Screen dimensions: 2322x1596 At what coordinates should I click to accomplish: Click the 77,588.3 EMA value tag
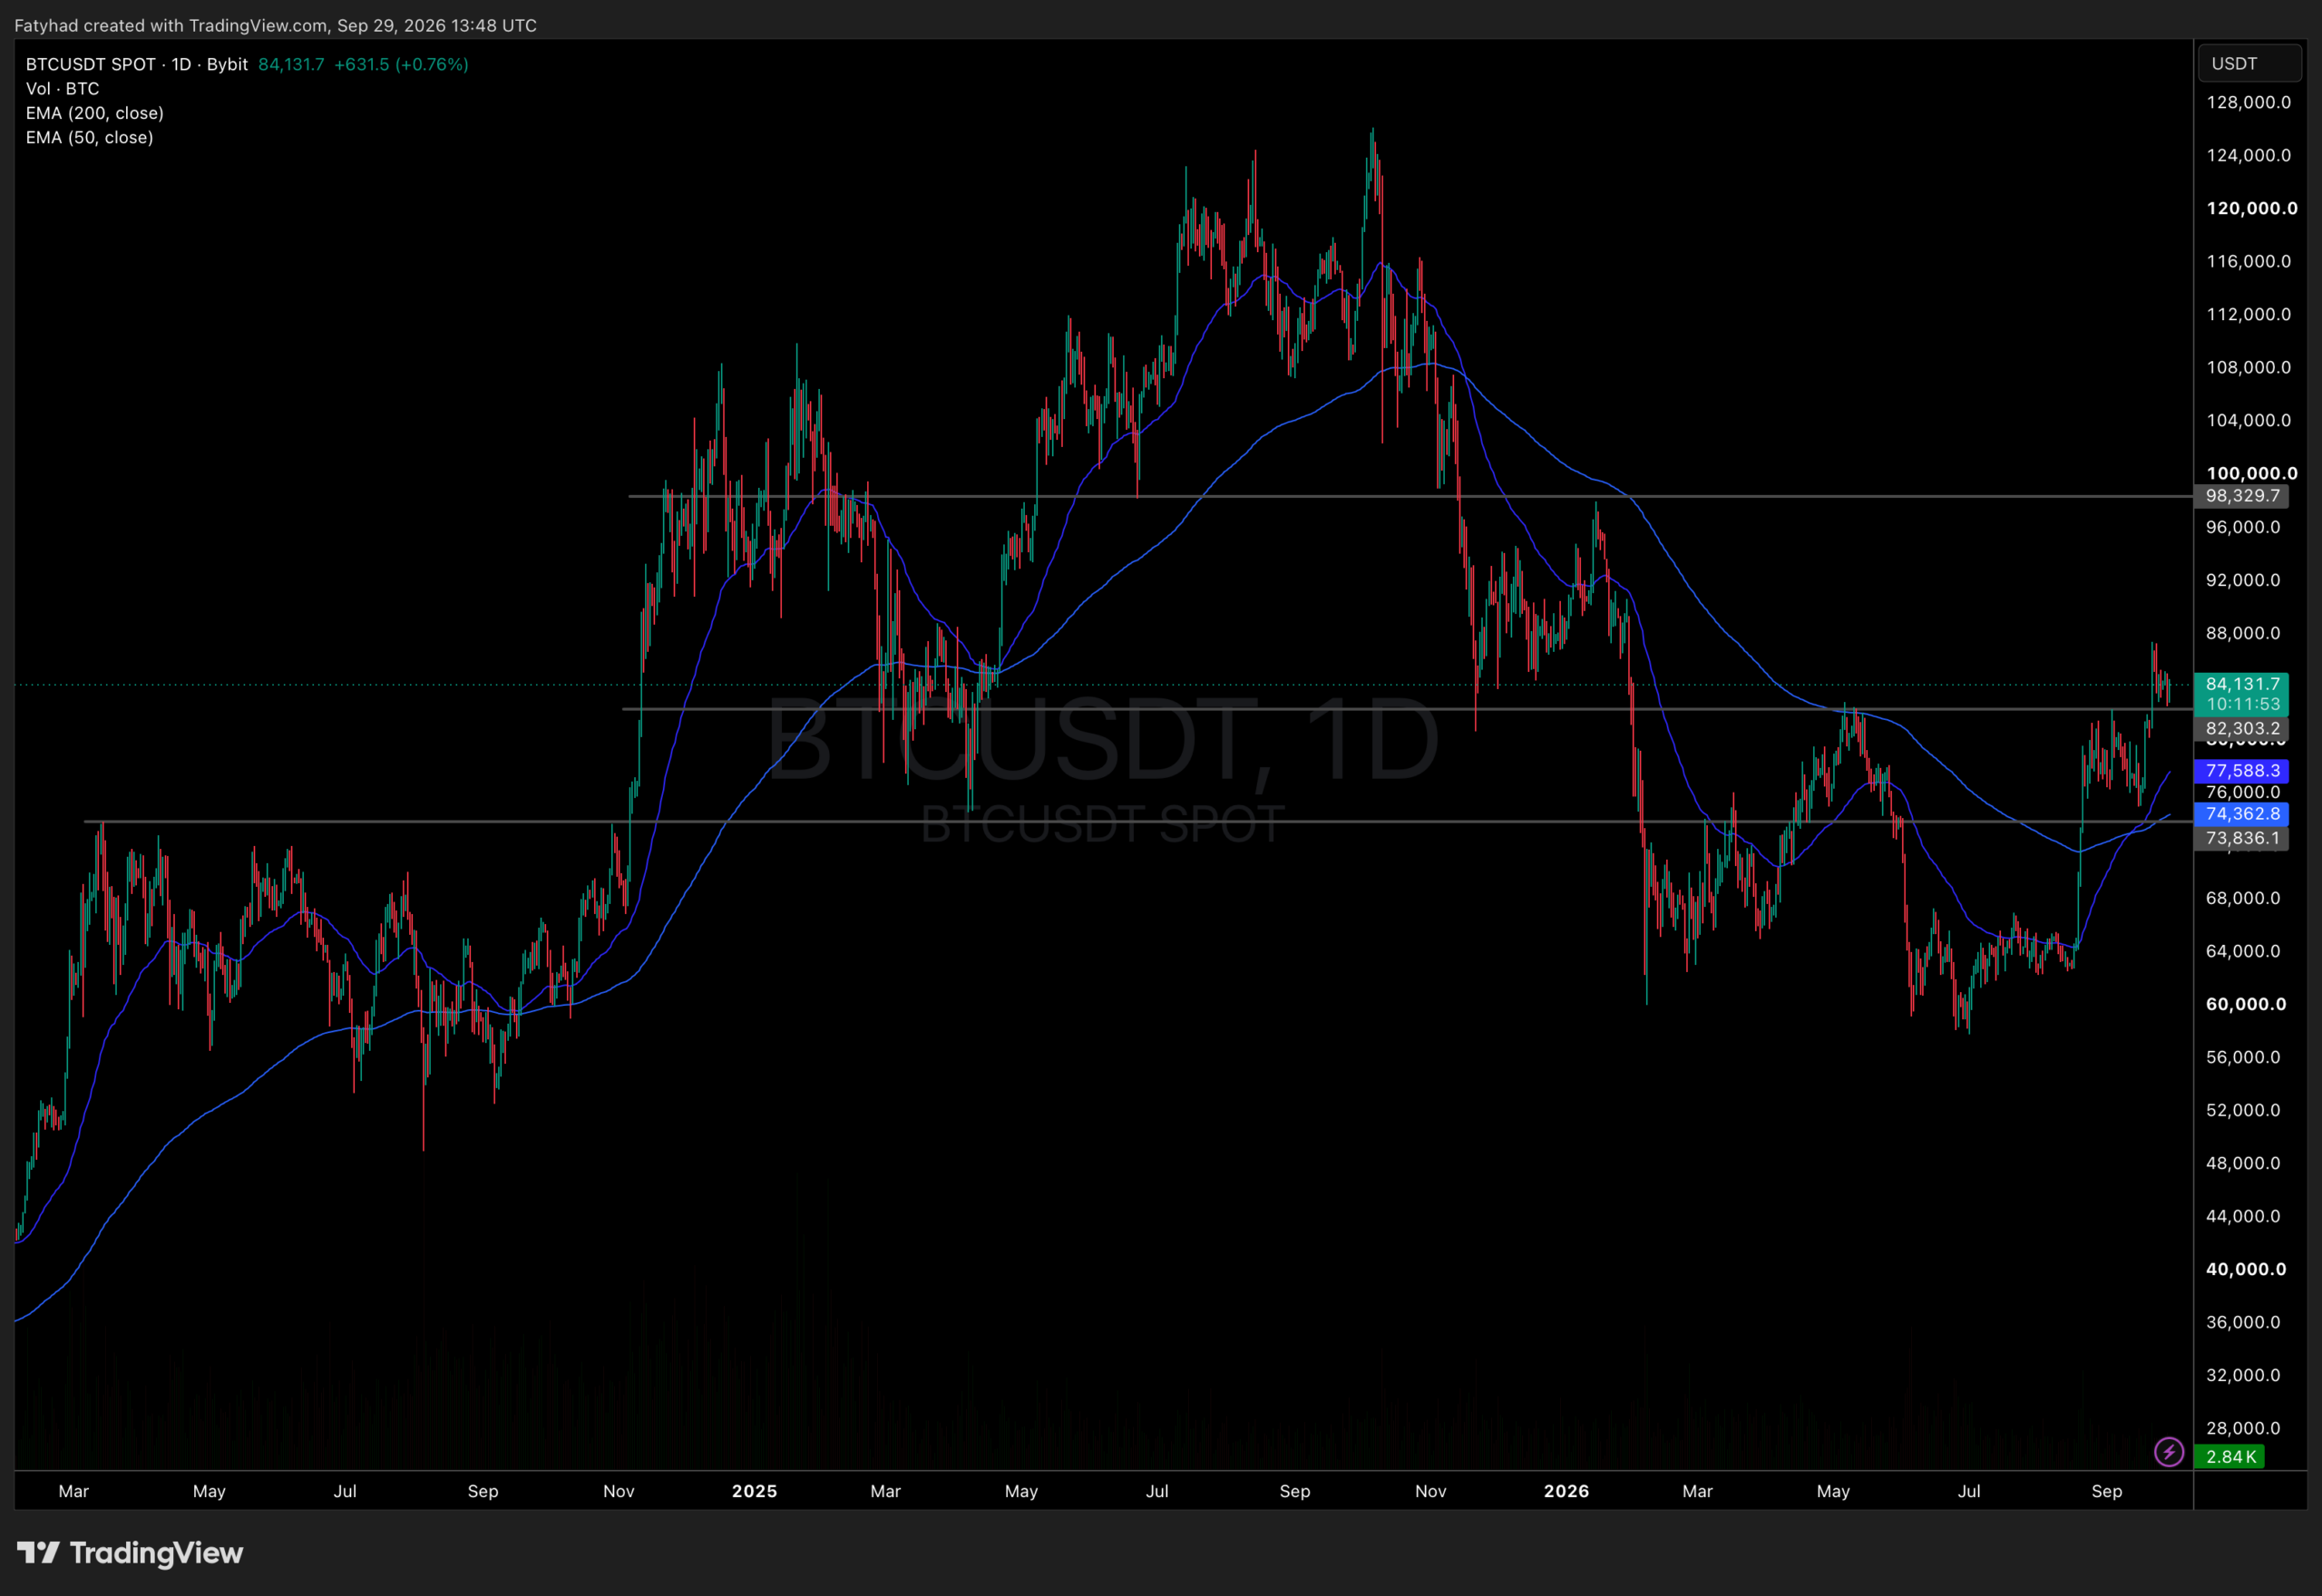(x=2241, y=771)
